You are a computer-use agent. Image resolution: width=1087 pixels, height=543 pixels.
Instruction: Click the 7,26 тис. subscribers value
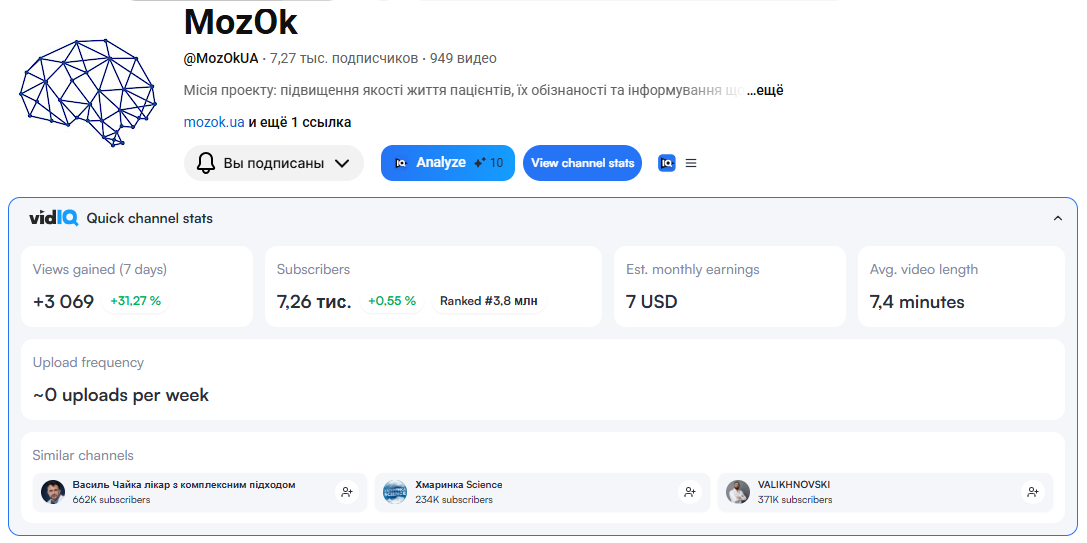coord(314,302)
